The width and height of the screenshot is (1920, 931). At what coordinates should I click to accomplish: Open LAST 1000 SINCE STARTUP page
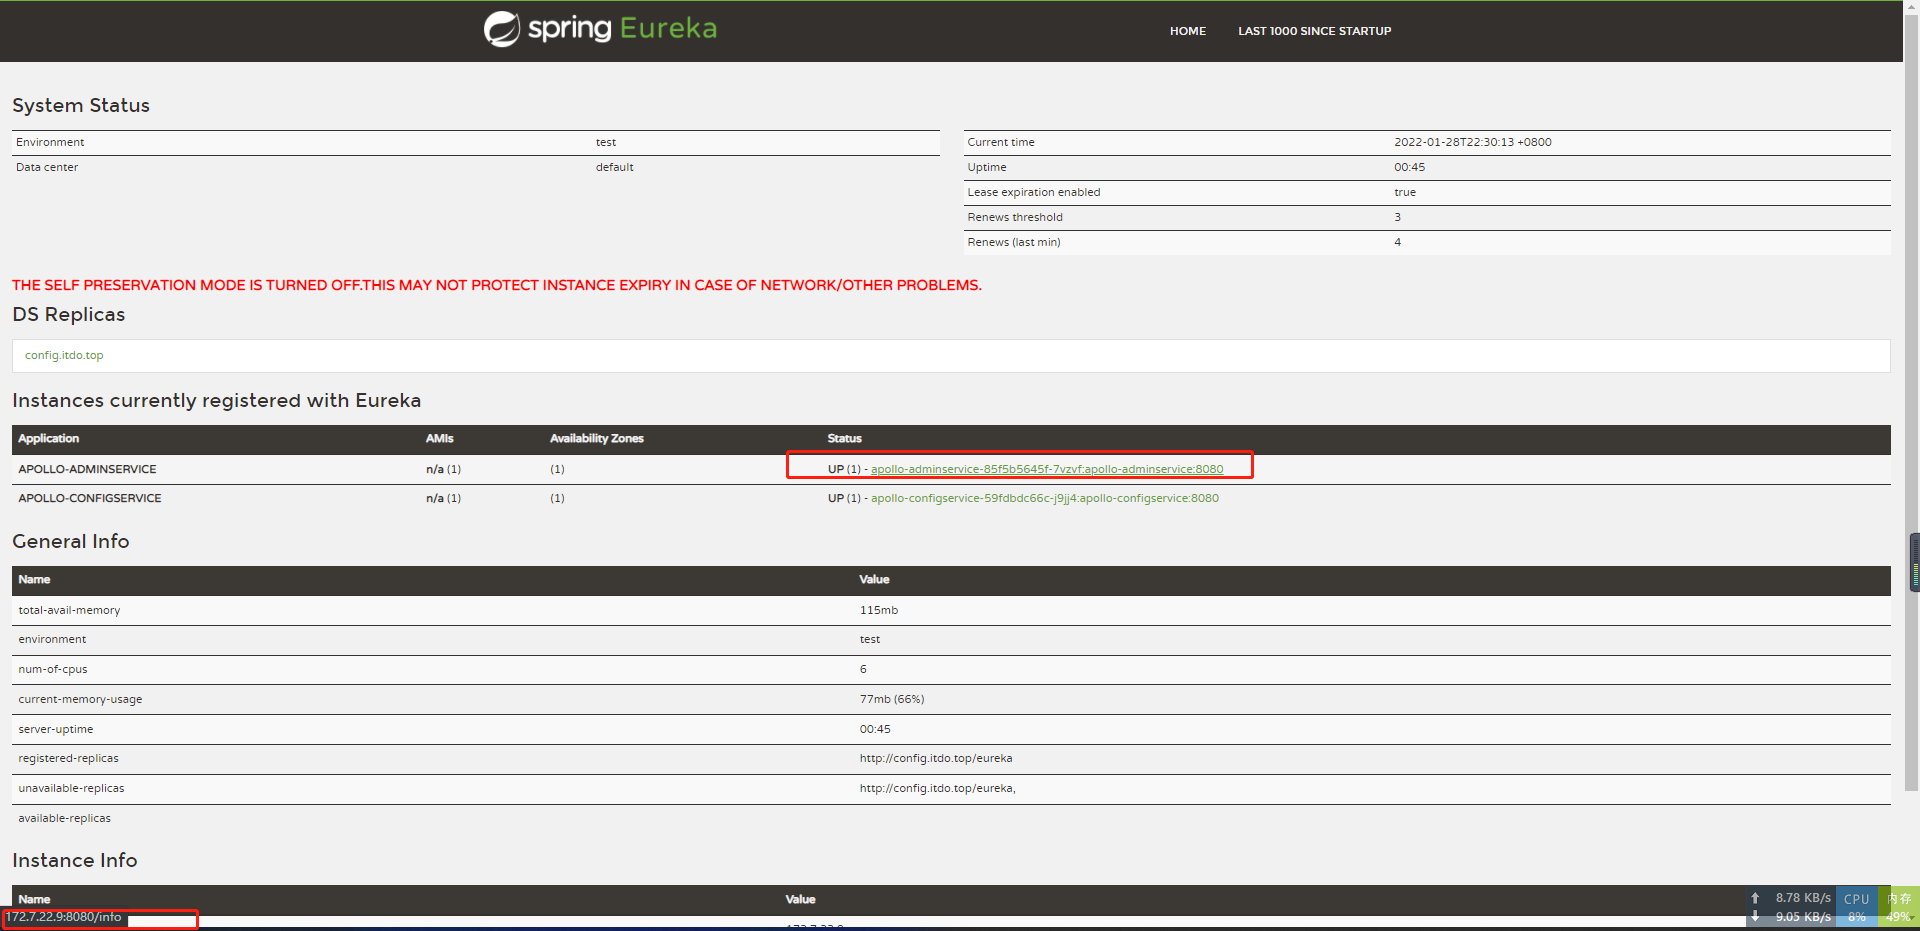(x=1314, y=31)
